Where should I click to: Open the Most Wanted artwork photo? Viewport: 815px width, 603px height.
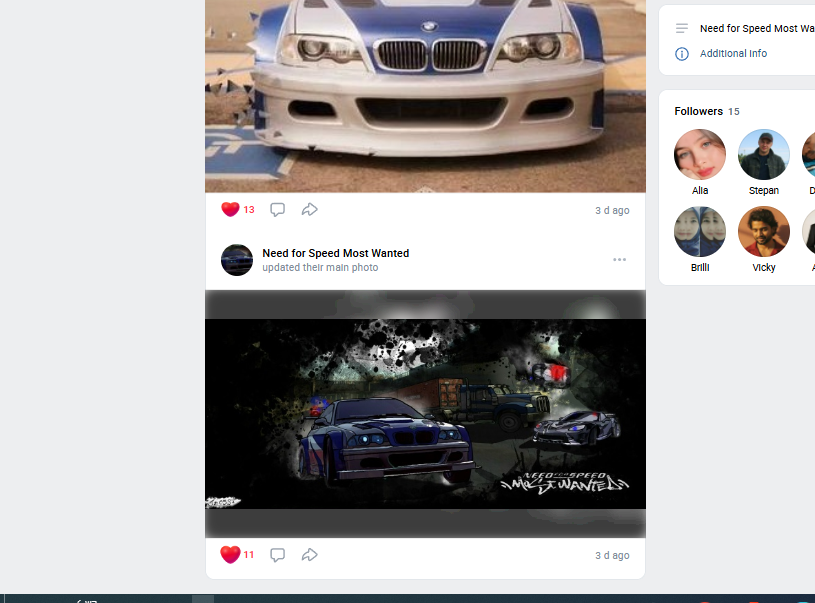coord(425,414)
